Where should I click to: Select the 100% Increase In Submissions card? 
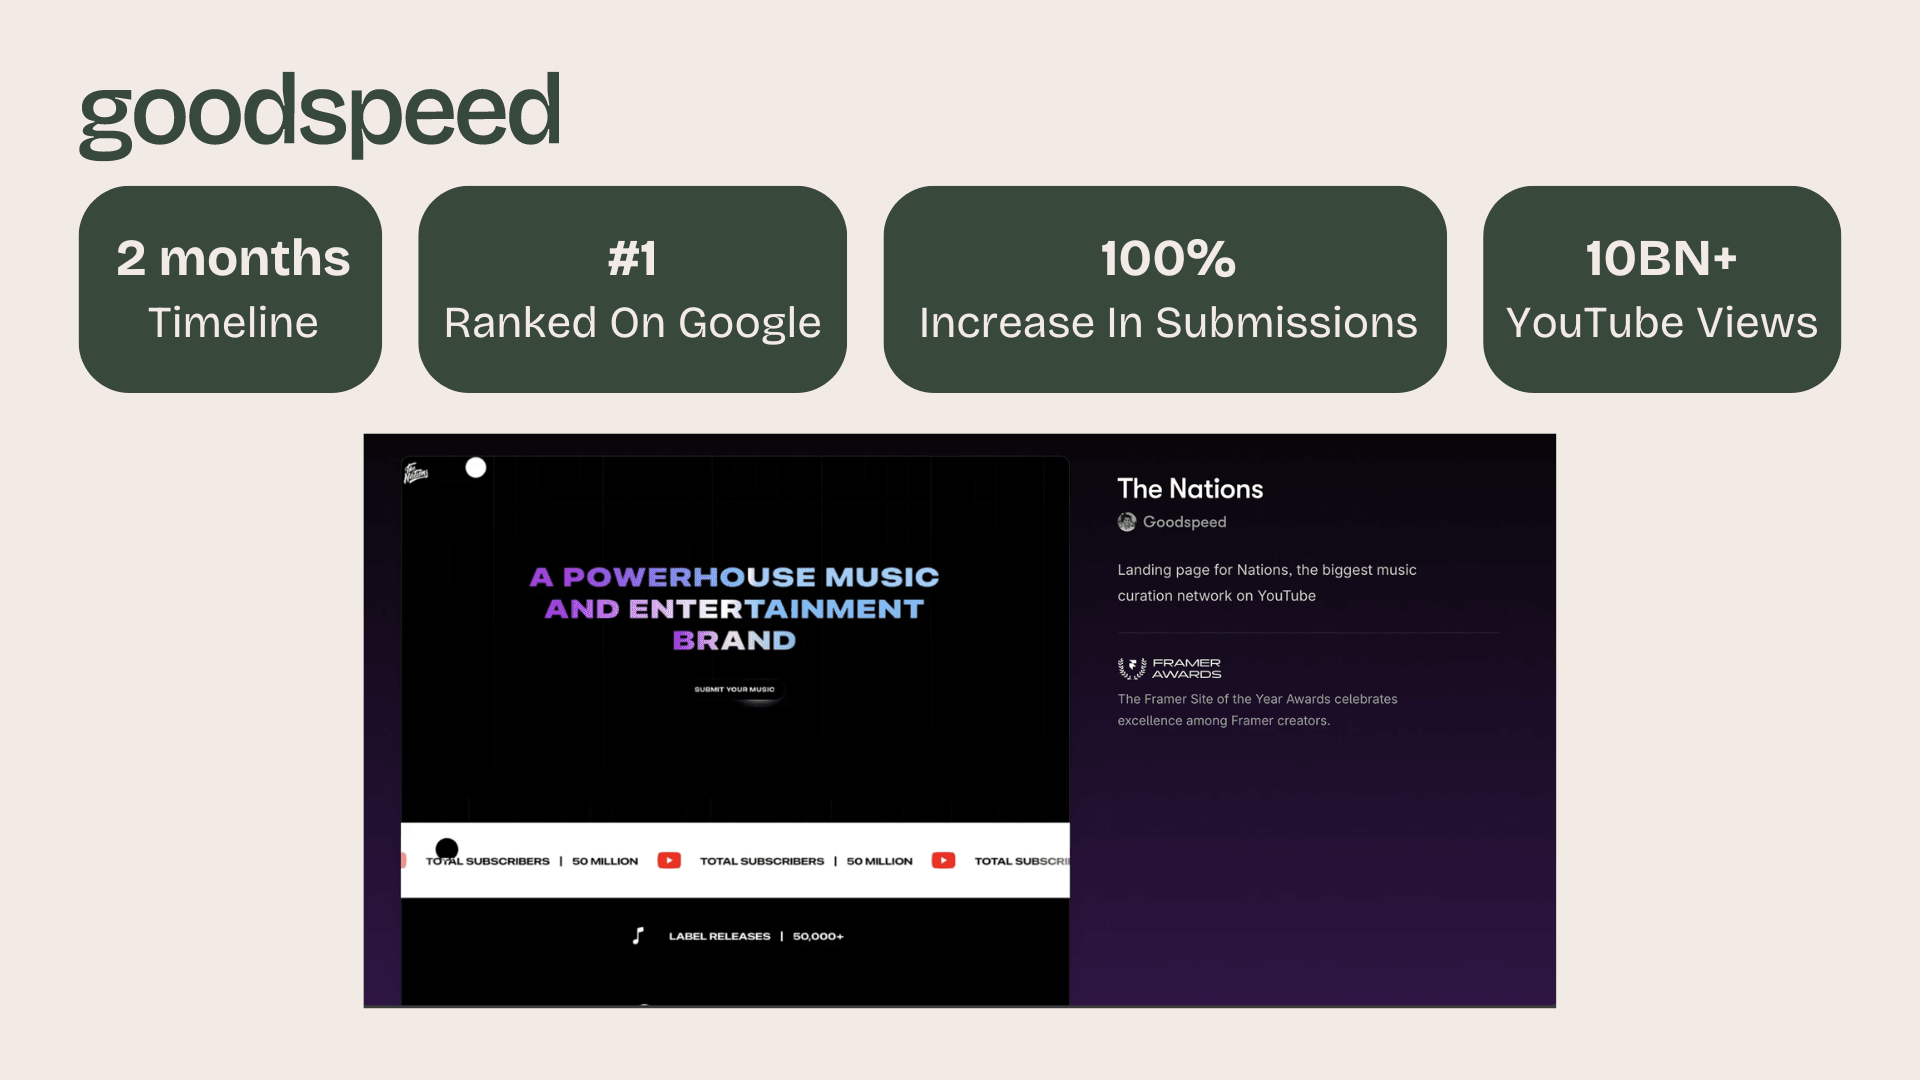(x=1165, y=289)
